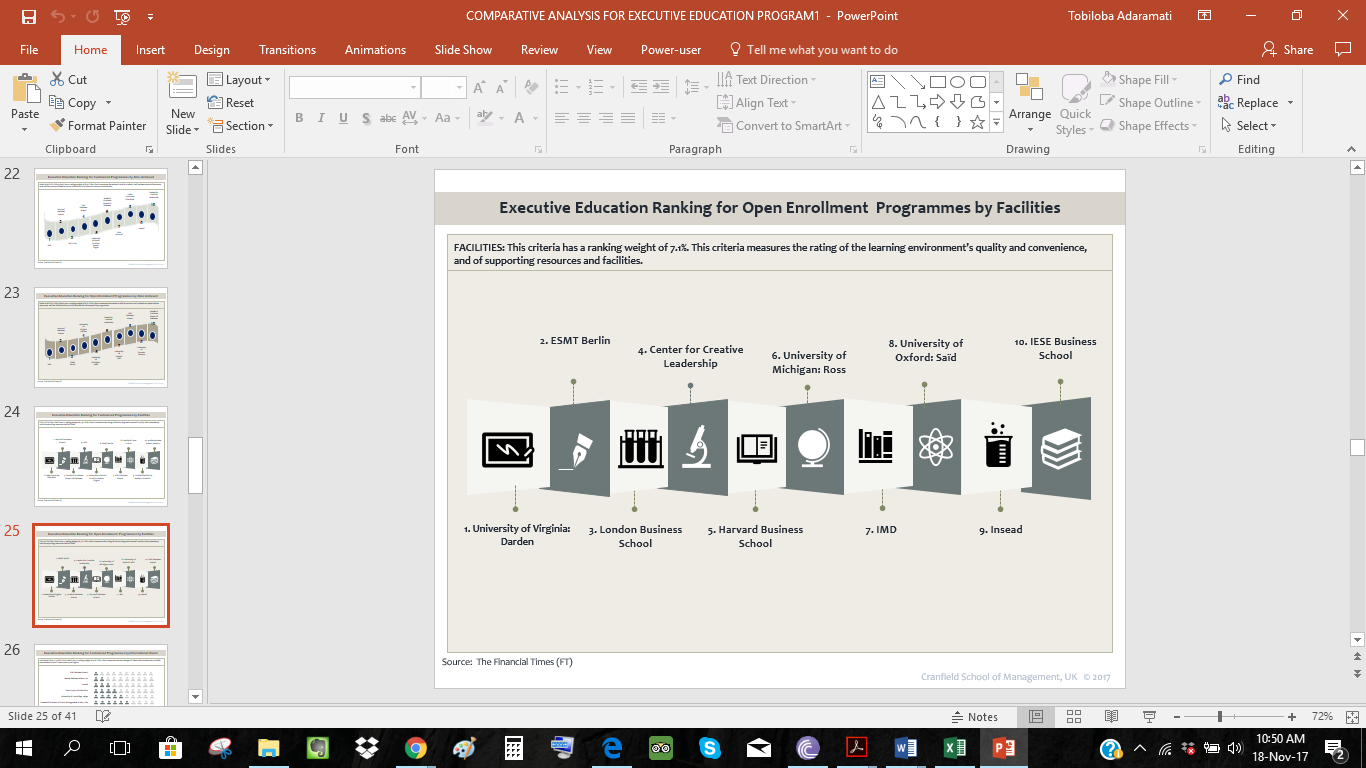Switch to Slide Sorter view

click(1074, 717)
